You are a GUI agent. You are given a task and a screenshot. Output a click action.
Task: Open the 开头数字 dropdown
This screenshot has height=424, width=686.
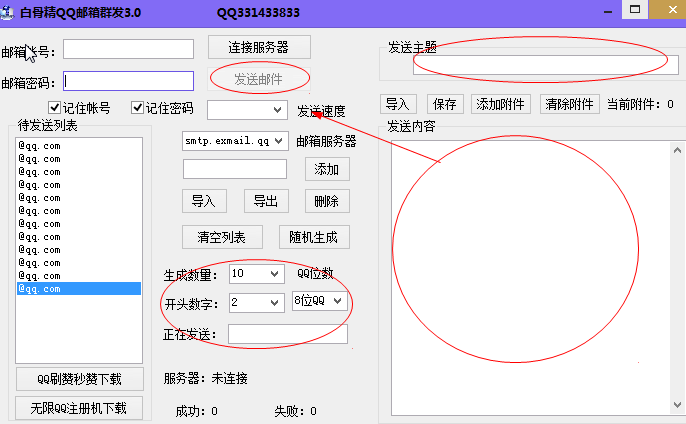click(x=257, y=303)
